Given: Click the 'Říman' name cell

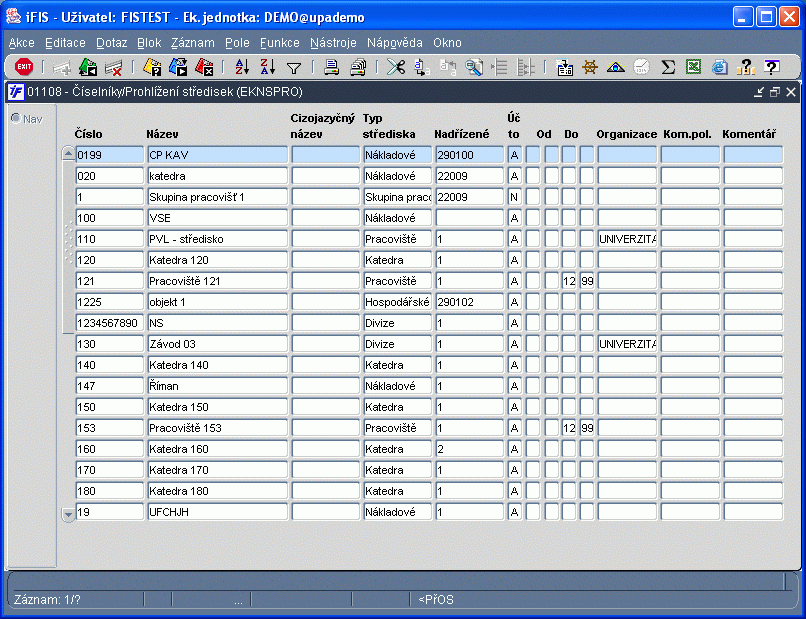Looking at the screenshot, I should coord(217,386).
